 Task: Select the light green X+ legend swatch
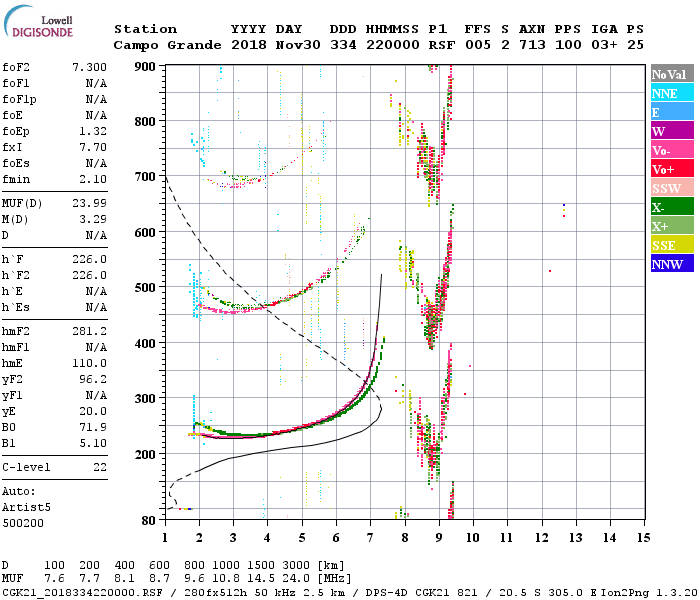click(x=672, y=225)
